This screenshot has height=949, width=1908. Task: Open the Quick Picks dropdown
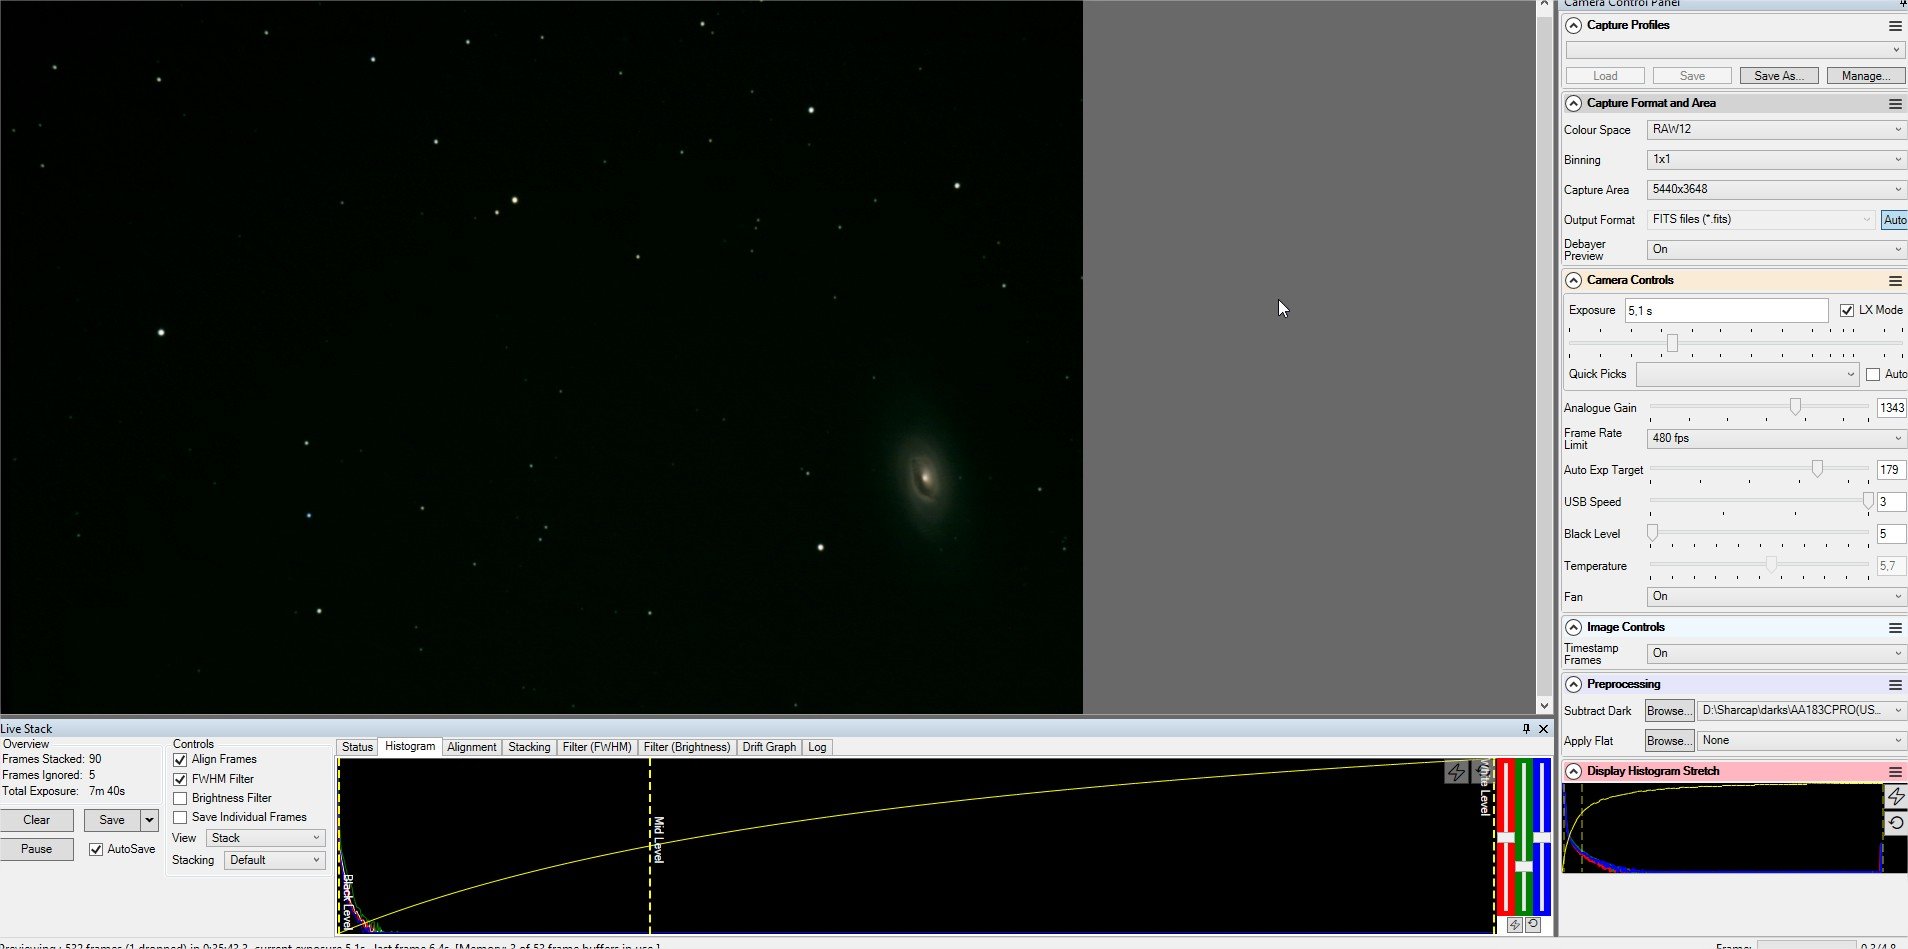(1747, 375)
